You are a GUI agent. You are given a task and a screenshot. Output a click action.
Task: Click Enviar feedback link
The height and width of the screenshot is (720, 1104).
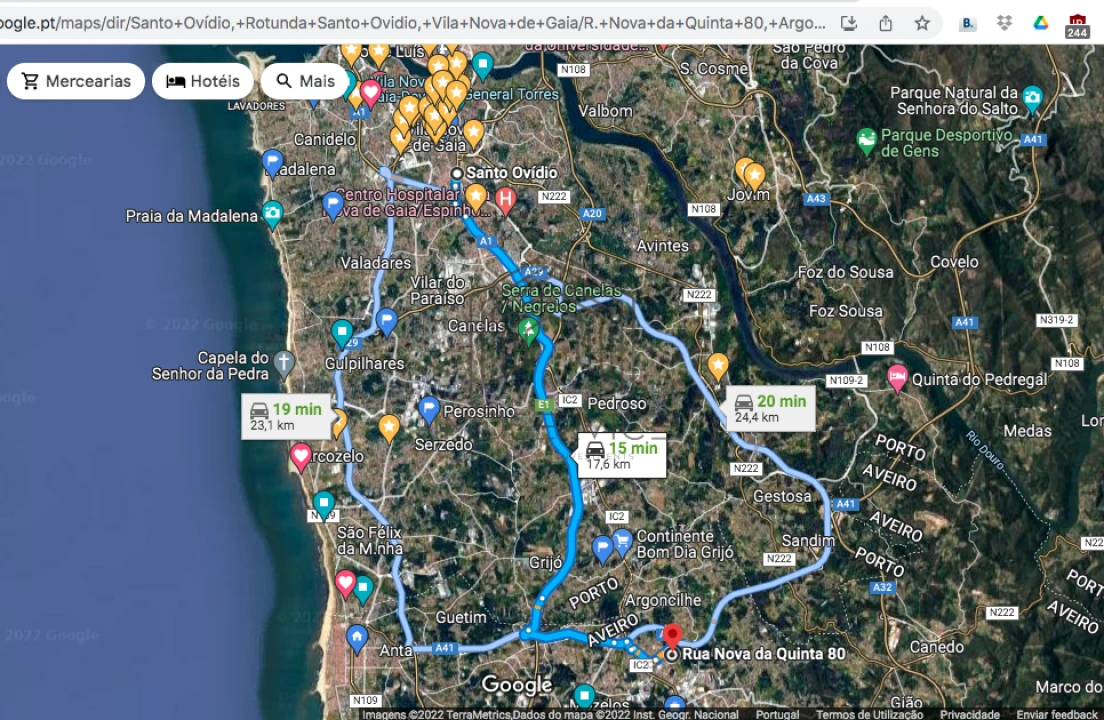(1057, 714)
